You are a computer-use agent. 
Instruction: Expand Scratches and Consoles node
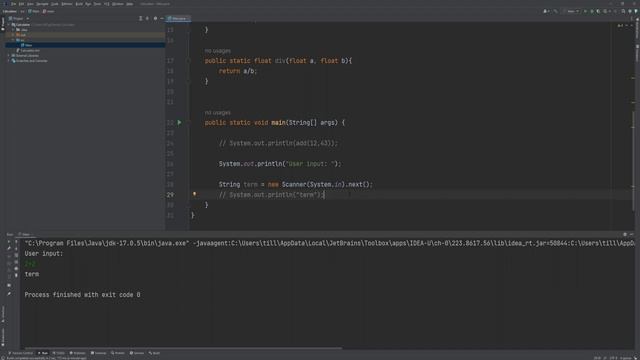pyautogui.click(x=9, y=61)
